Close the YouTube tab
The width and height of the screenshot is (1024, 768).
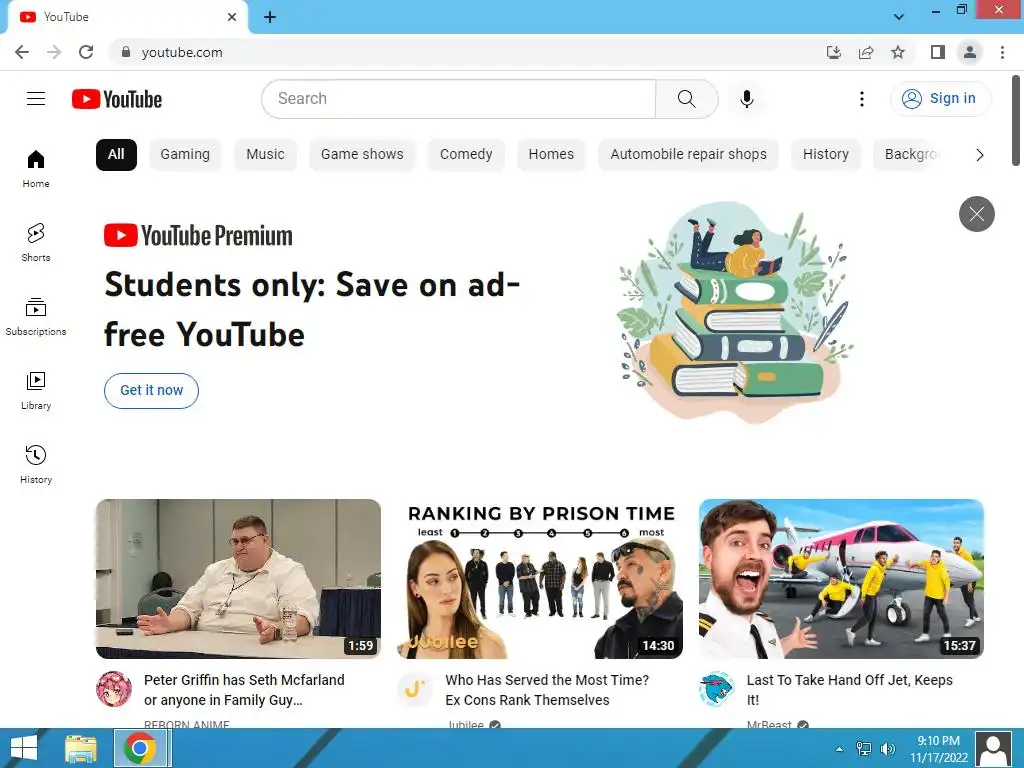coord(232,17)
